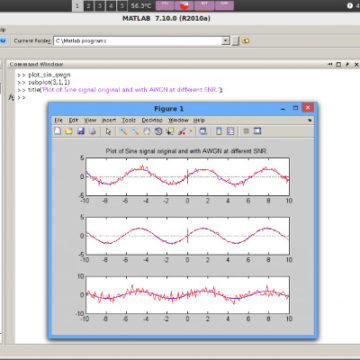Viewport: 360px width, 360px height.
Task: Close the Command Window panel
Action: [356, 64]
